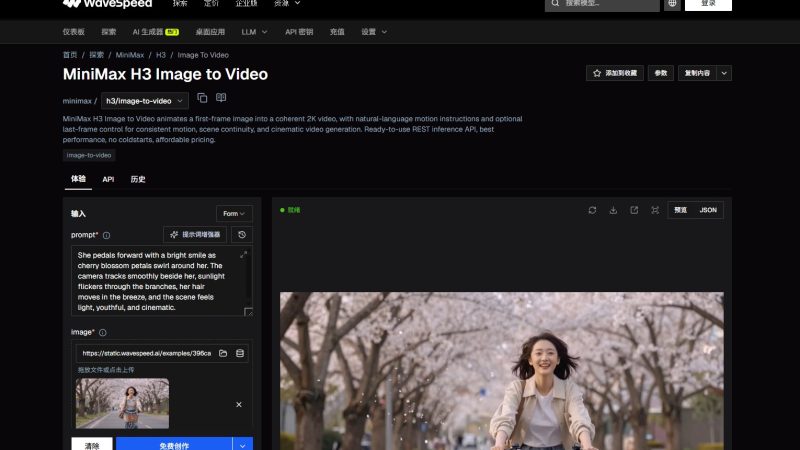Click the output video preview image

[502, 371]
